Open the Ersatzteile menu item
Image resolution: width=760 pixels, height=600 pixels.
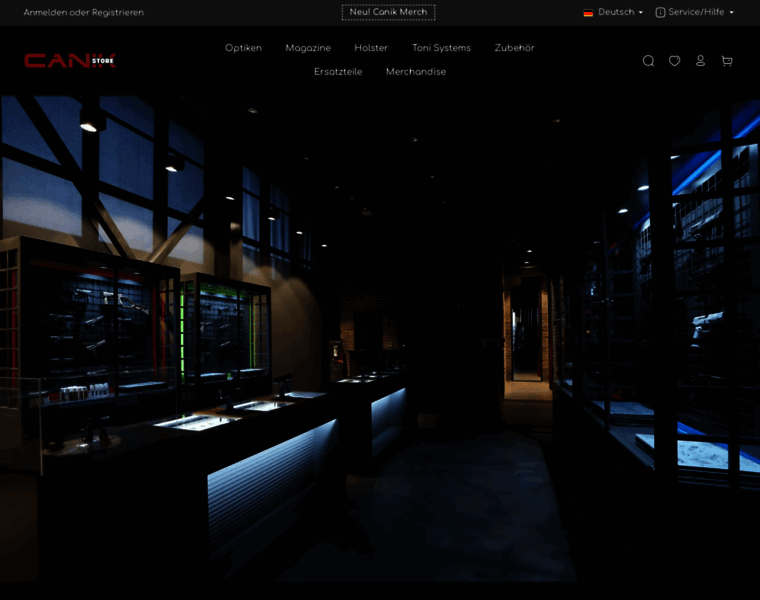(338, 72)
